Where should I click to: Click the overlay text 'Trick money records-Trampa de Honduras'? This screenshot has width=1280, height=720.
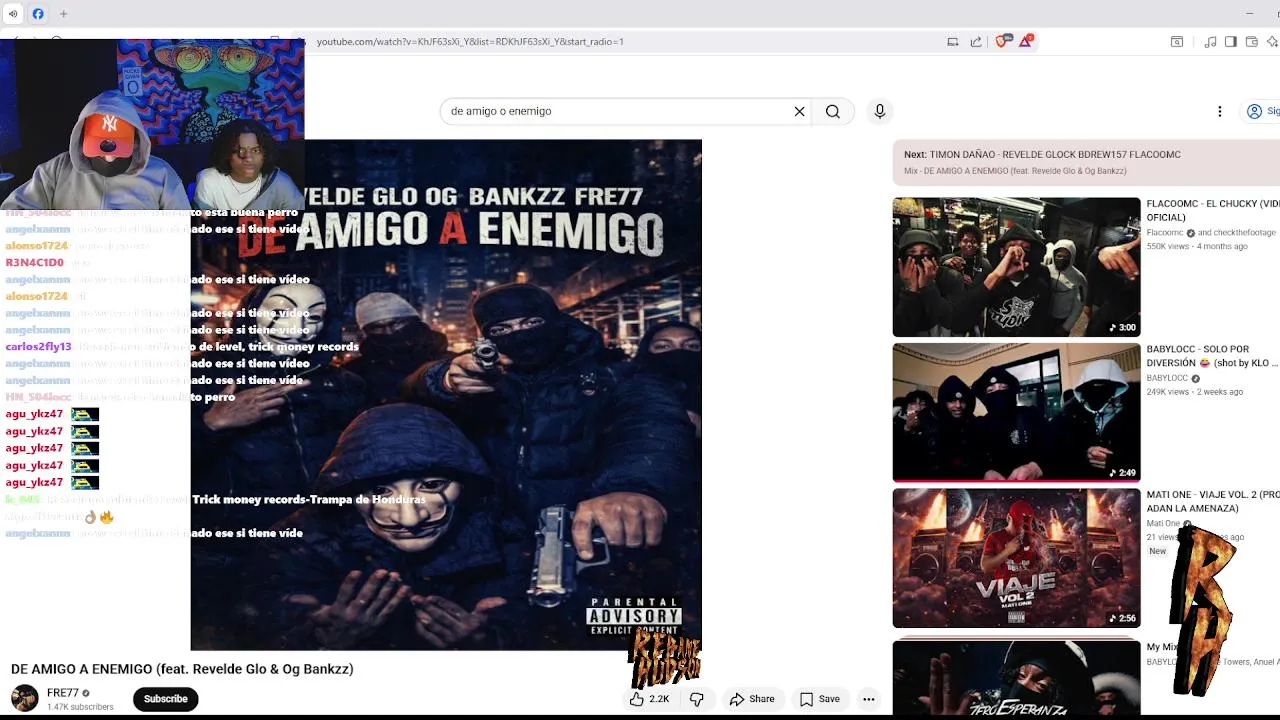(309, 499)
